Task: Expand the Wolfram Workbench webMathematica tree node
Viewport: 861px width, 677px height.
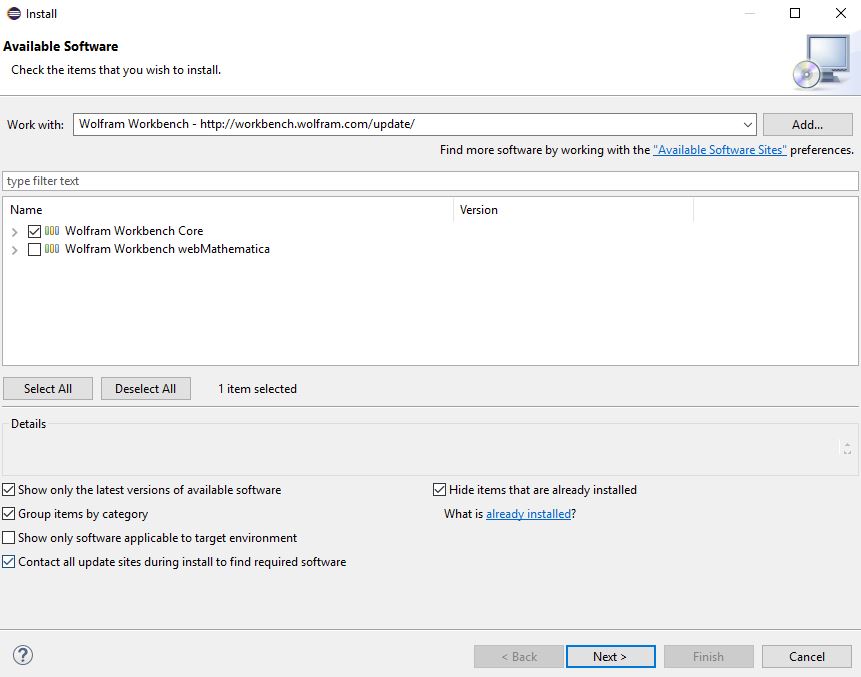Action: [x=15, y=250]
